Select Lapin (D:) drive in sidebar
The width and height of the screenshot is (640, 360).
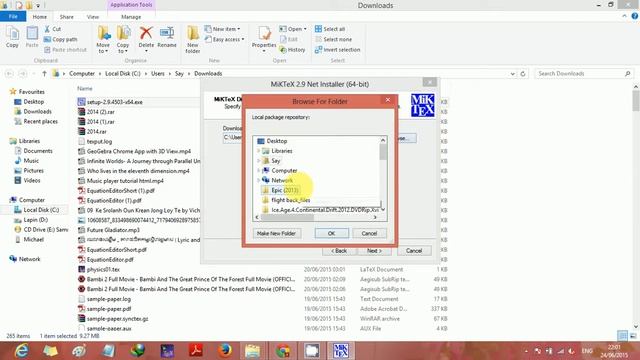(36, 220)
